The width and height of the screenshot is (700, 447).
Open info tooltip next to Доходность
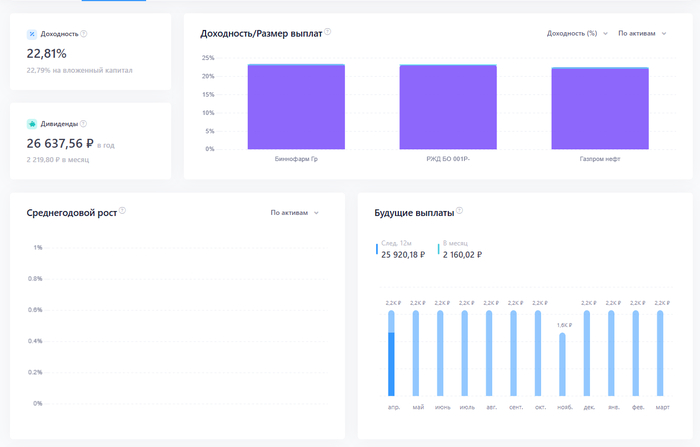coord(84,34)
